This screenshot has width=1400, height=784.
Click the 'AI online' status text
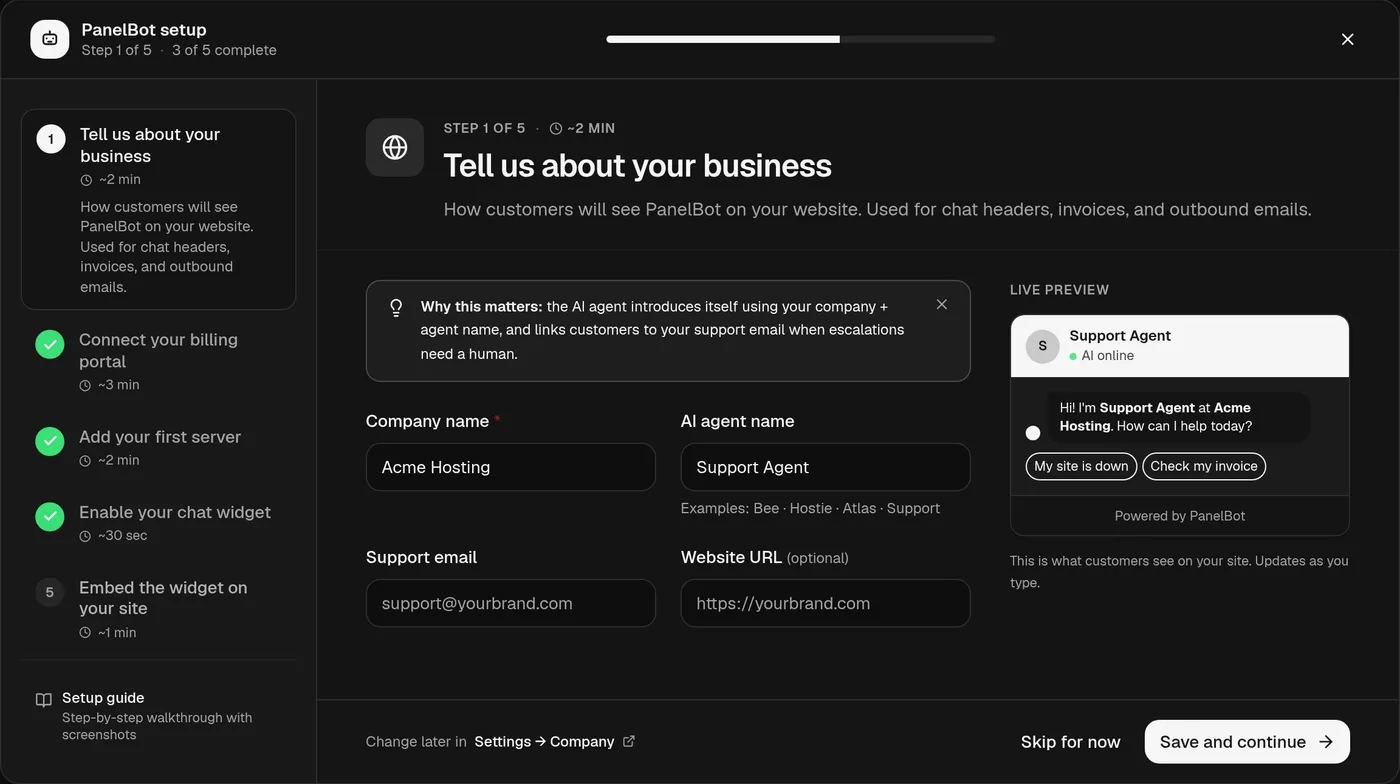[x=1107, y=356]
